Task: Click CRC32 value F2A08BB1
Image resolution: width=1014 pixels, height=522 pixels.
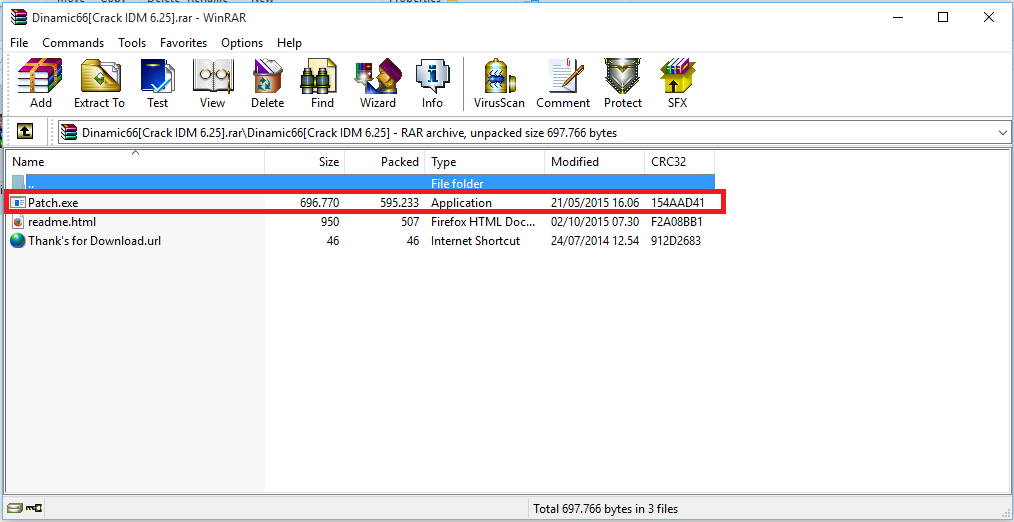Action: [x=676, y=222]
